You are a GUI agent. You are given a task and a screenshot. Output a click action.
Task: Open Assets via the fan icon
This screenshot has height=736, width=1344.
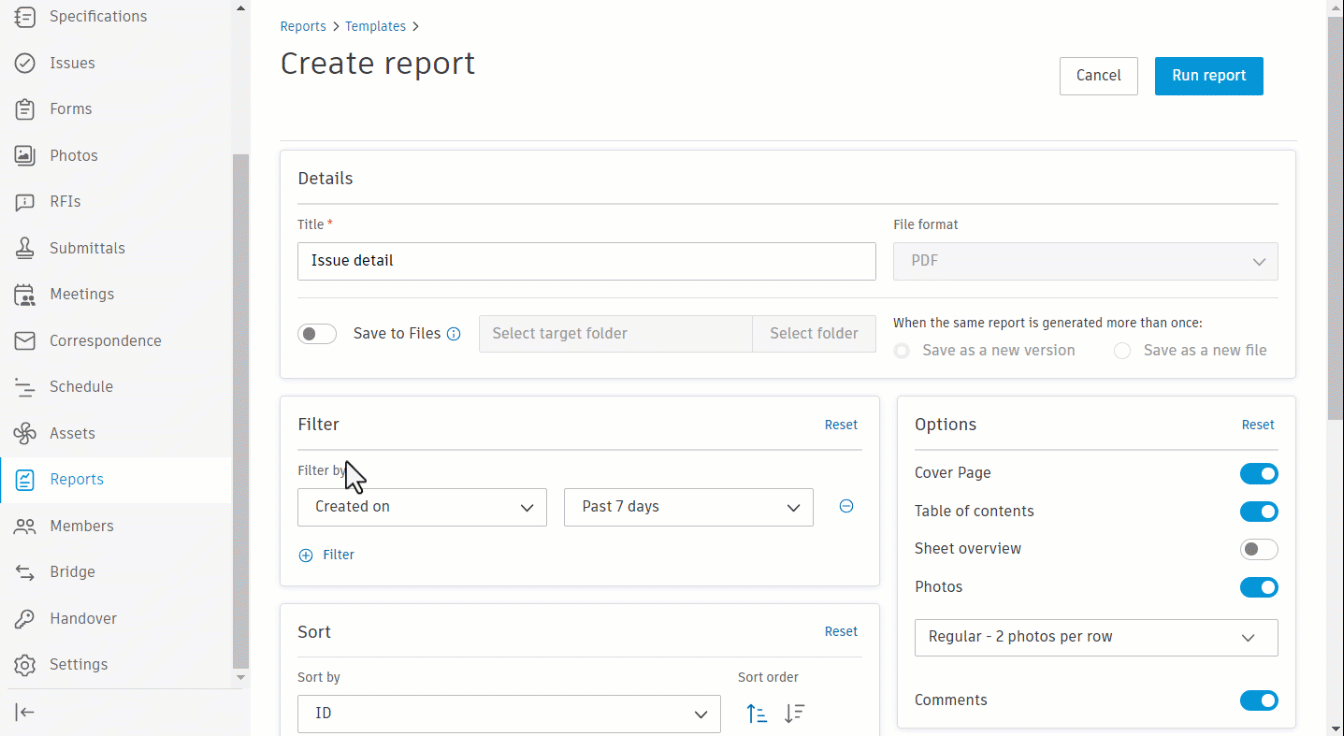pos(25,433)
